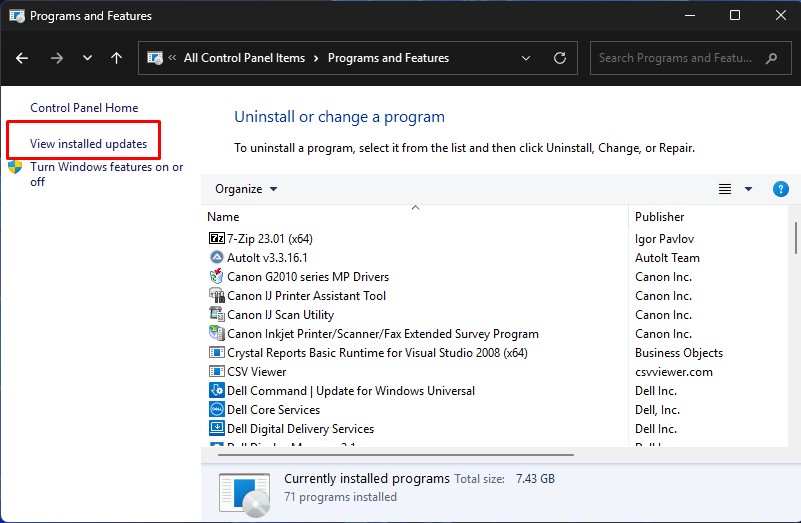Select Dell Command | Update row
The width and height of the screenshot is (801, 523).
[351, 391]
